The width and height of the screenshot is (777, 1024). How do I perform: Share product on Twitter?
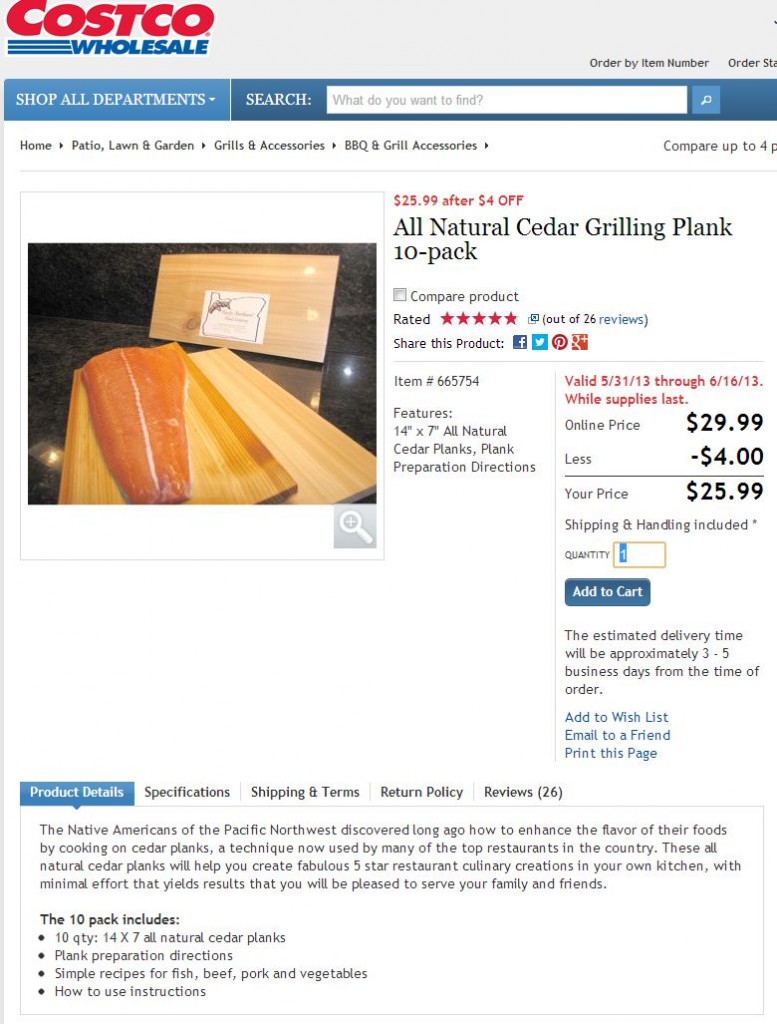(x=540, y=343)
